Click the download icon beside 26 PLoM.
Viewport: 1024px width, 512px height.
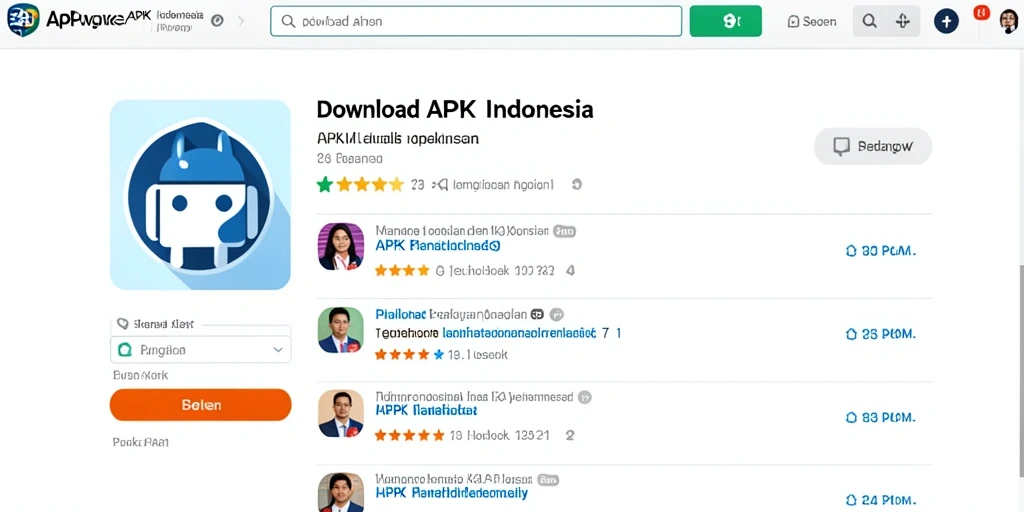point(851,334)
